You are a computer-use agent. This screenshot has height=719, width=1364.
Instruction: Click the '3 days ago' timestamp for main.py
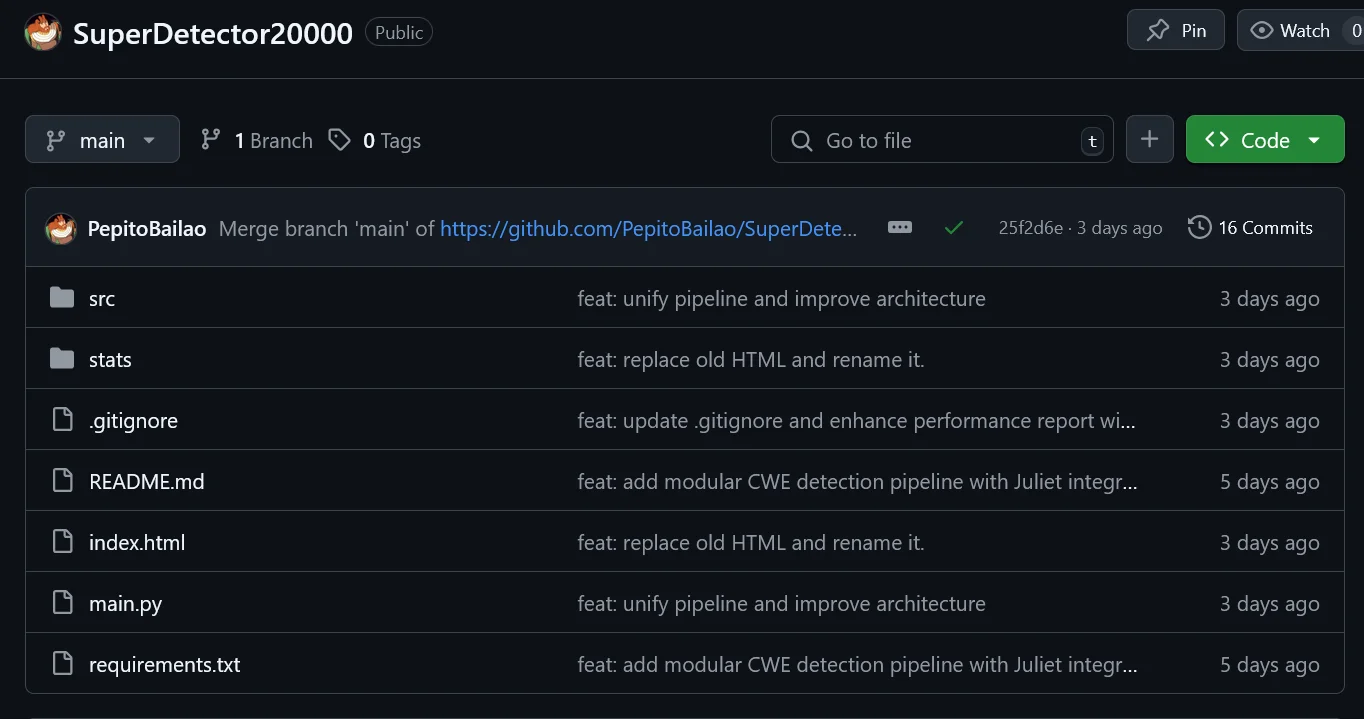(x=1269, y=604)
